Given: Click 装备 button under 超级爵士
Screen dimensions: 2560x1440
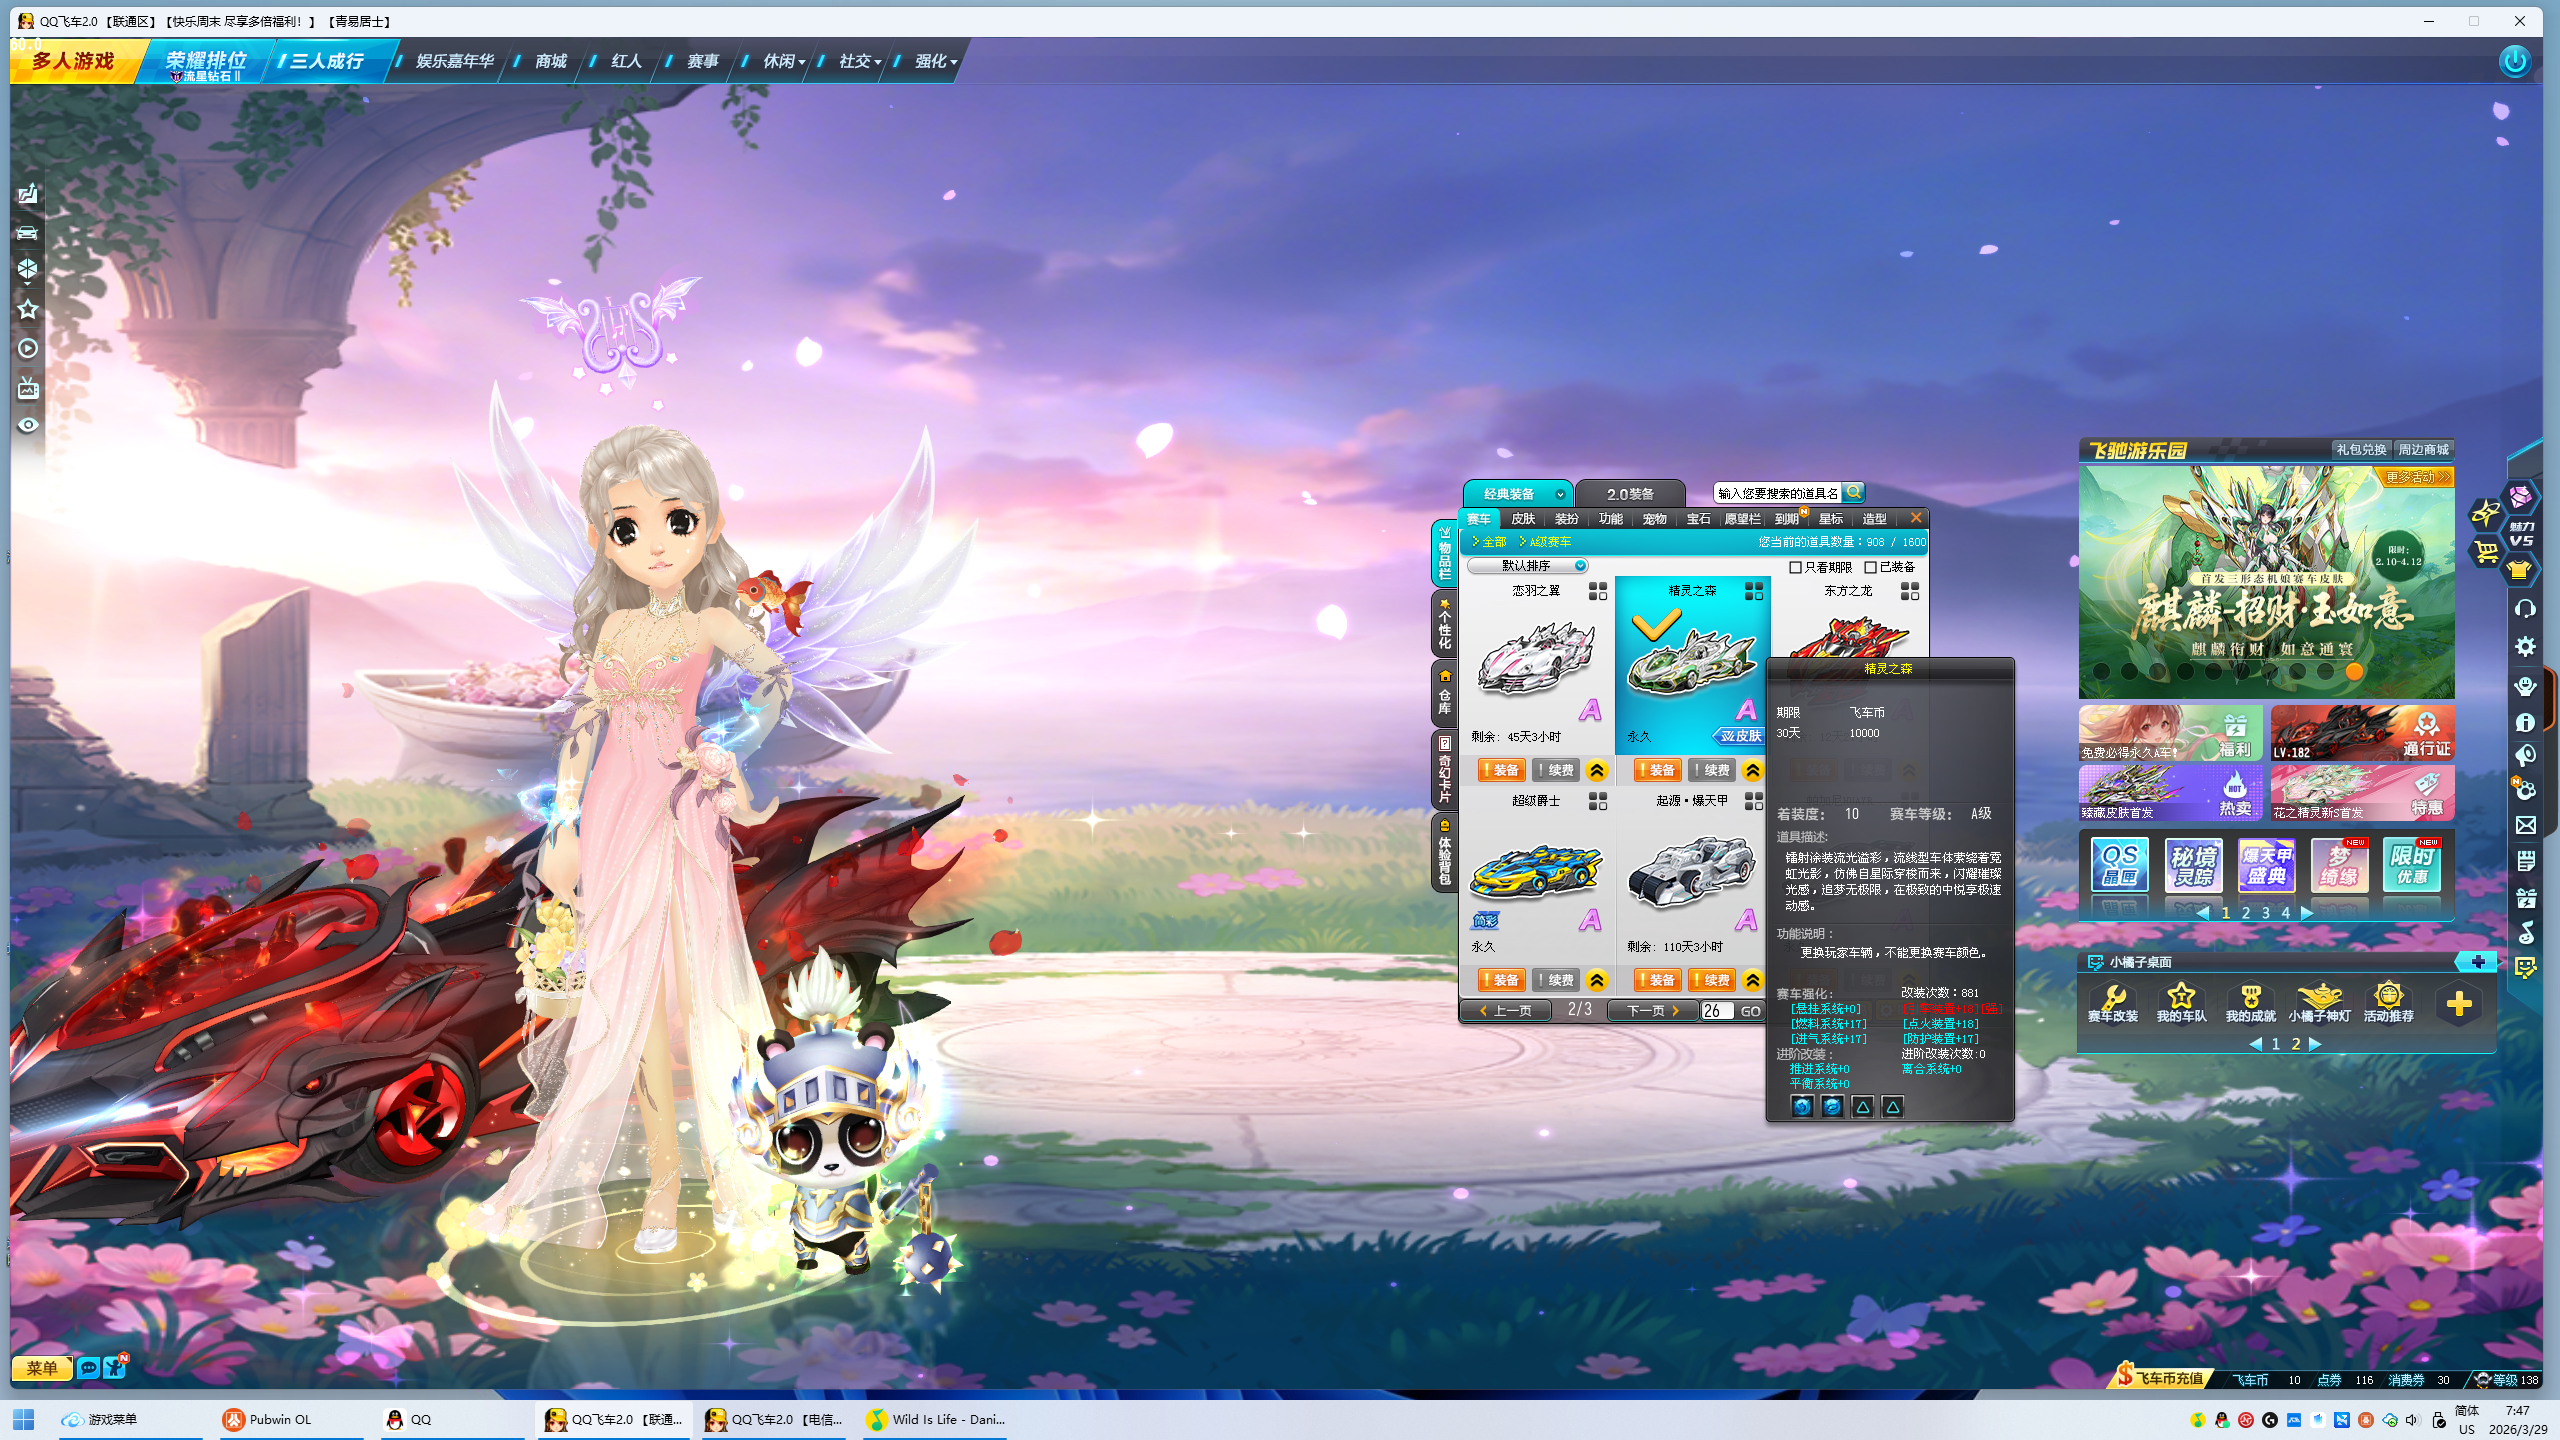Looking at the screenshot, I should 1500,980.
